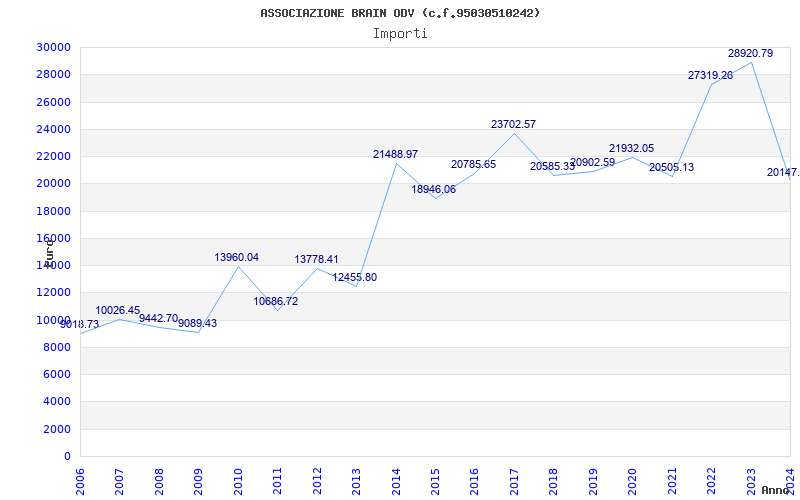Click the 20902.59 value label
800x500 pixels.
pyautogui.click(x=592, y=163)
